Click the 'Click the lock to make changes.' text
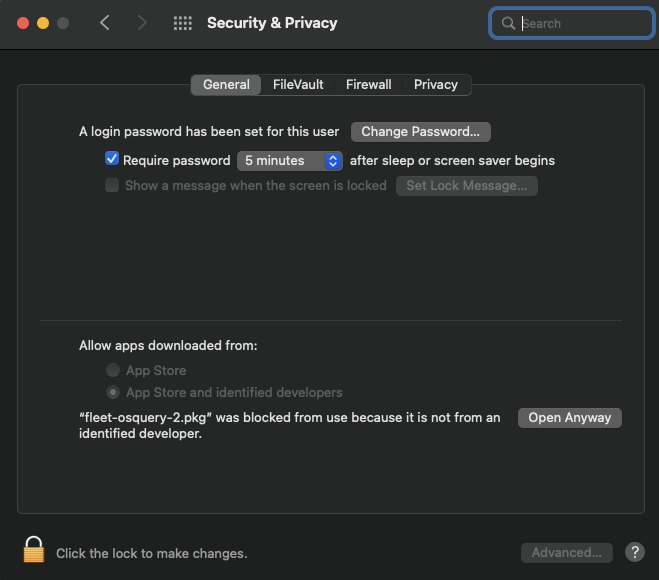This screenshot has height=580, width=659. point(152,553)
